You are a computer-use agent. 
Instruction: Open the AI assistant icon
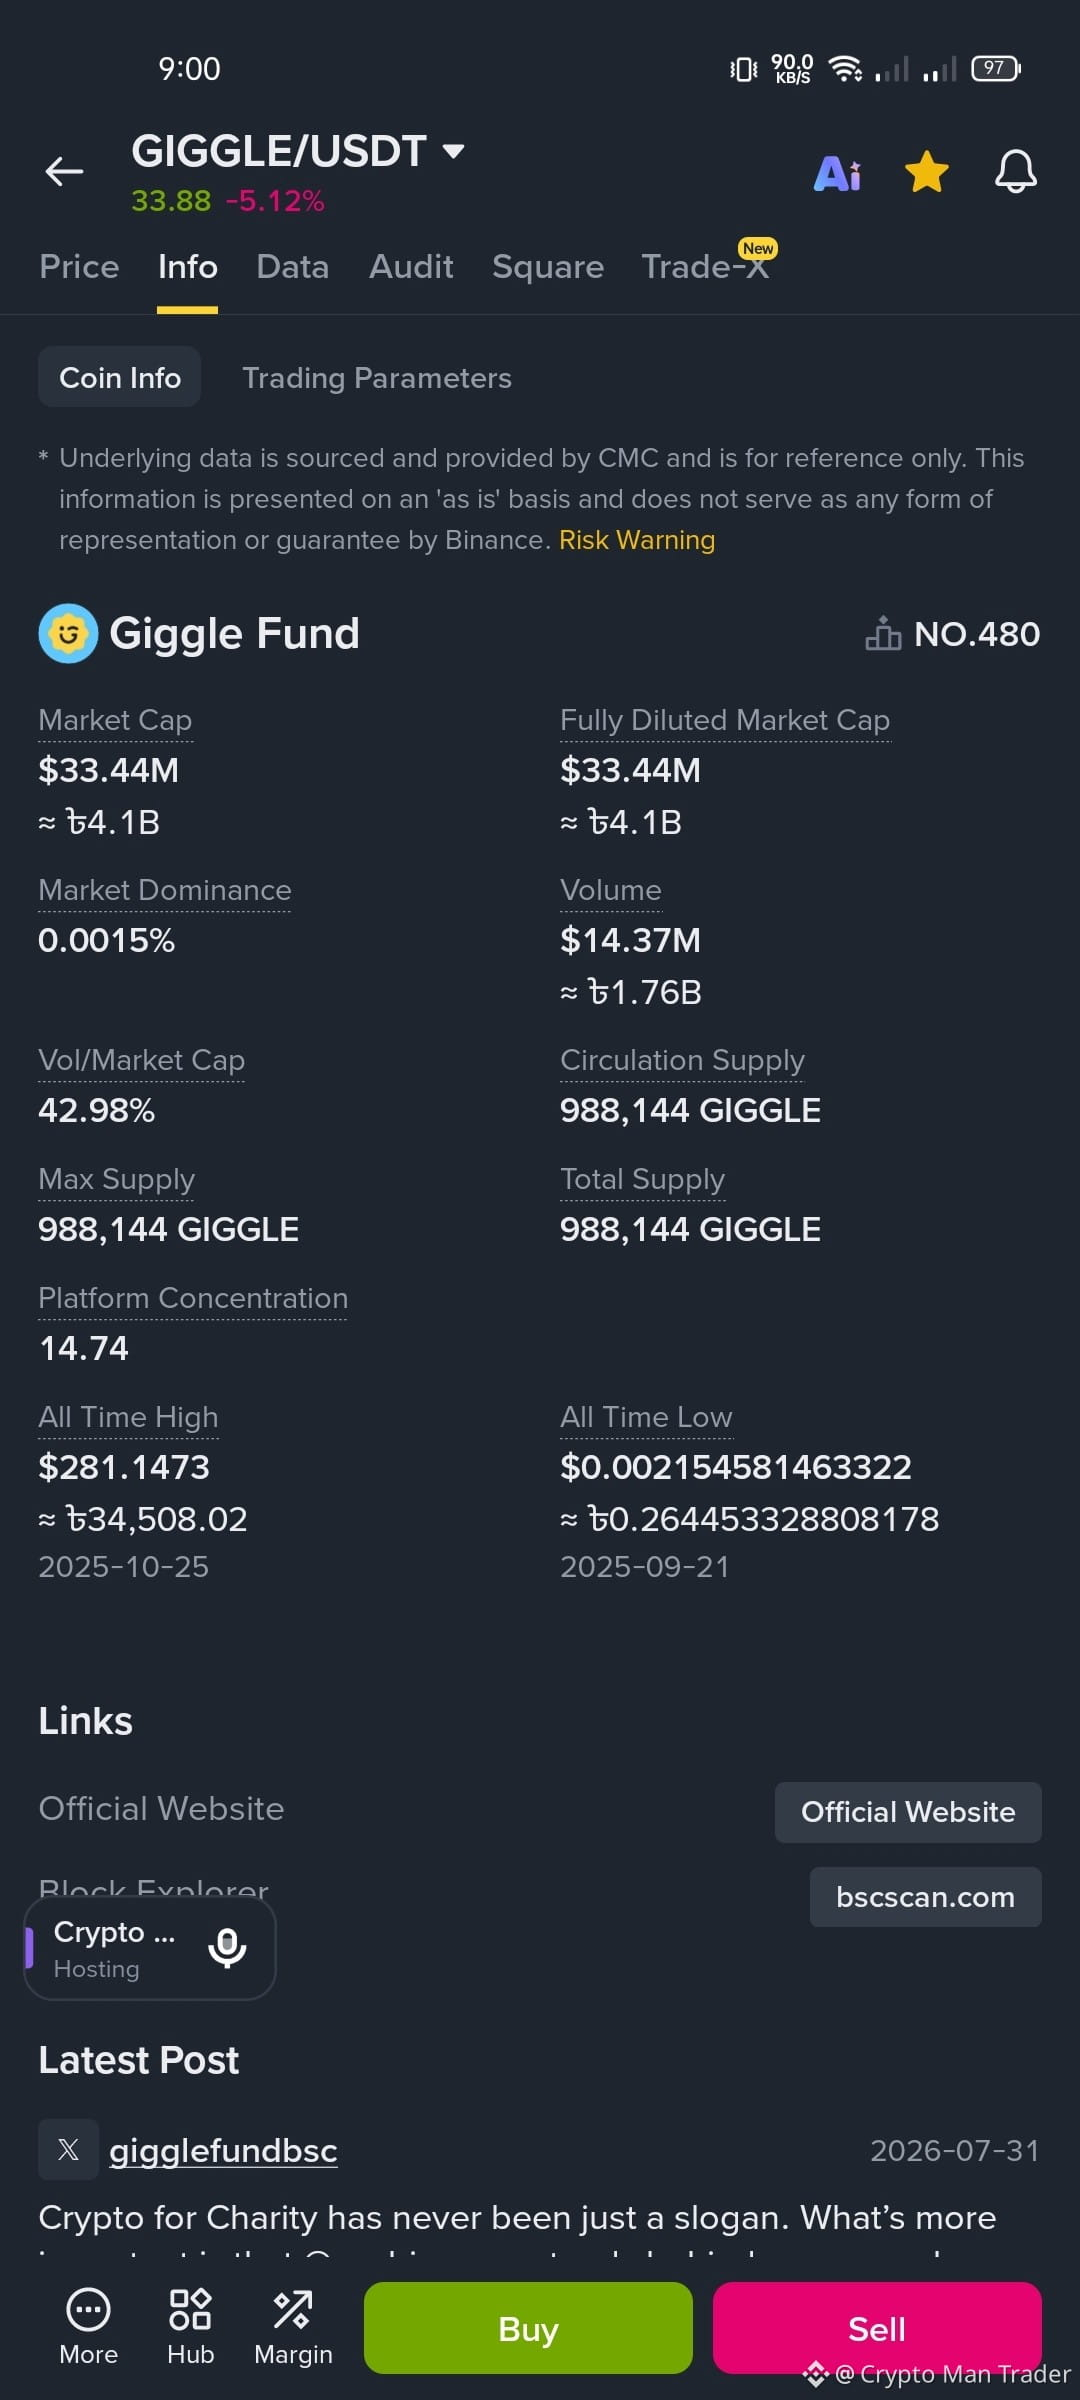(838, 173)
